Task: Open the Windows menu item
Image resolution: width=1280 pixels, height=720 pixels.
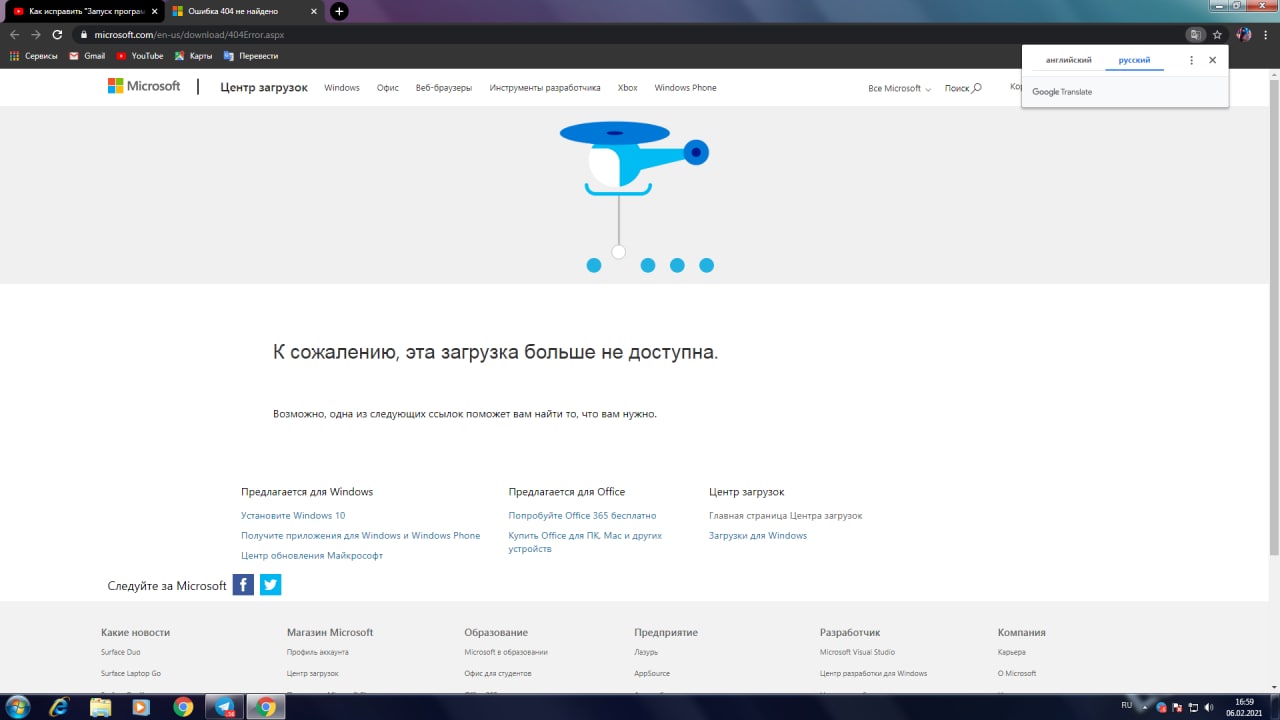Action: point(342,88)
